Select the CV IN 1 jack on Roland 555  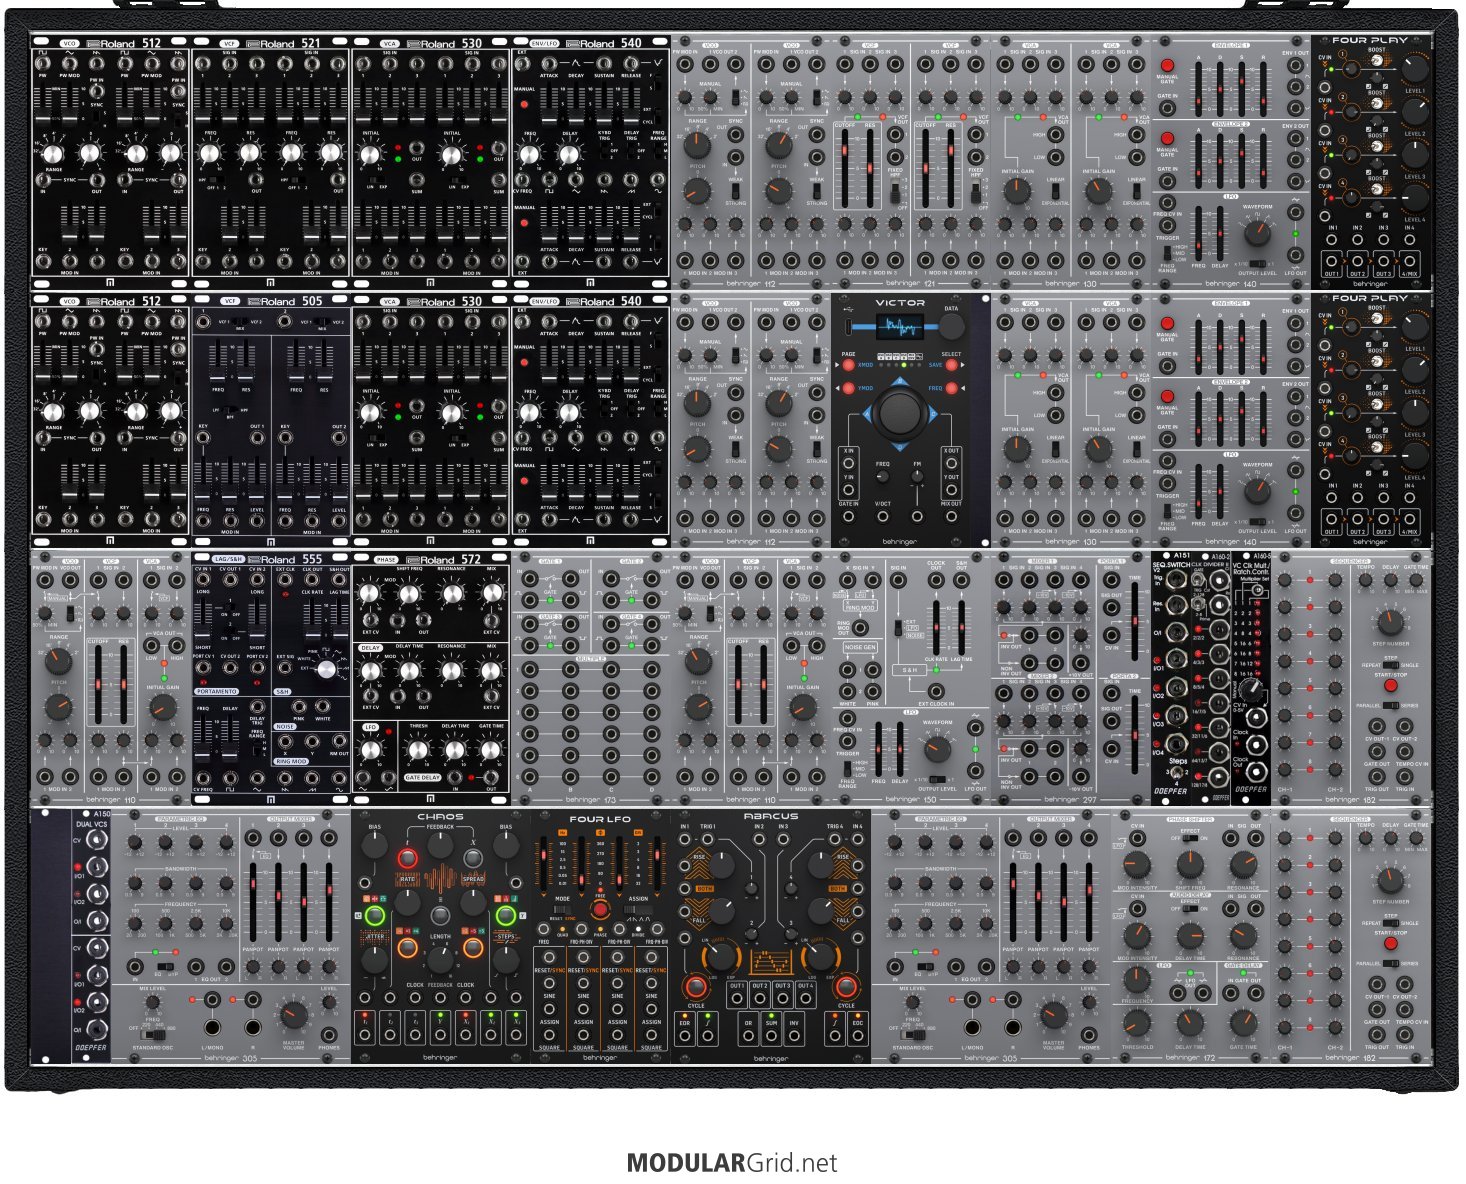[x=204, y=581]
